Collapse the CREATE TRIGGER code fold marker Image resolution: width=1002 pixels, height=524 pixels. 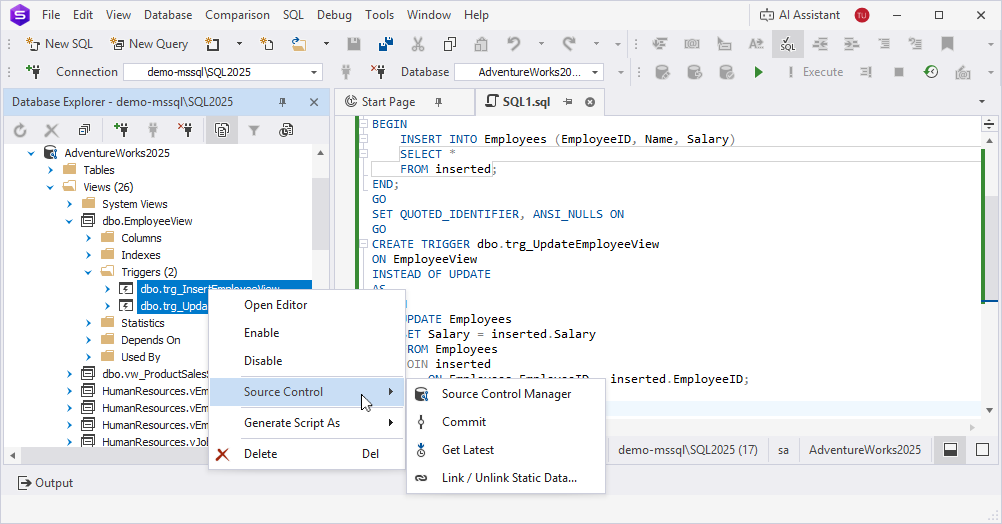[x=364, y=244]
